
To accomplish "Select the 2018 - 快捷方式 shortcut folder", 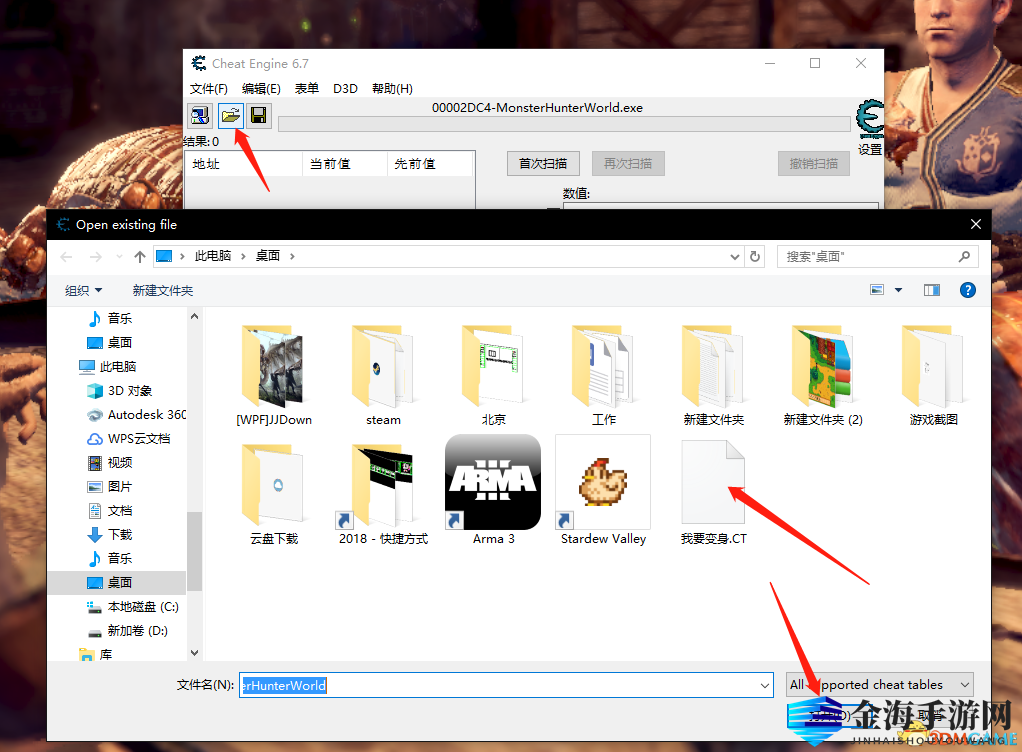I will (383, 494).
